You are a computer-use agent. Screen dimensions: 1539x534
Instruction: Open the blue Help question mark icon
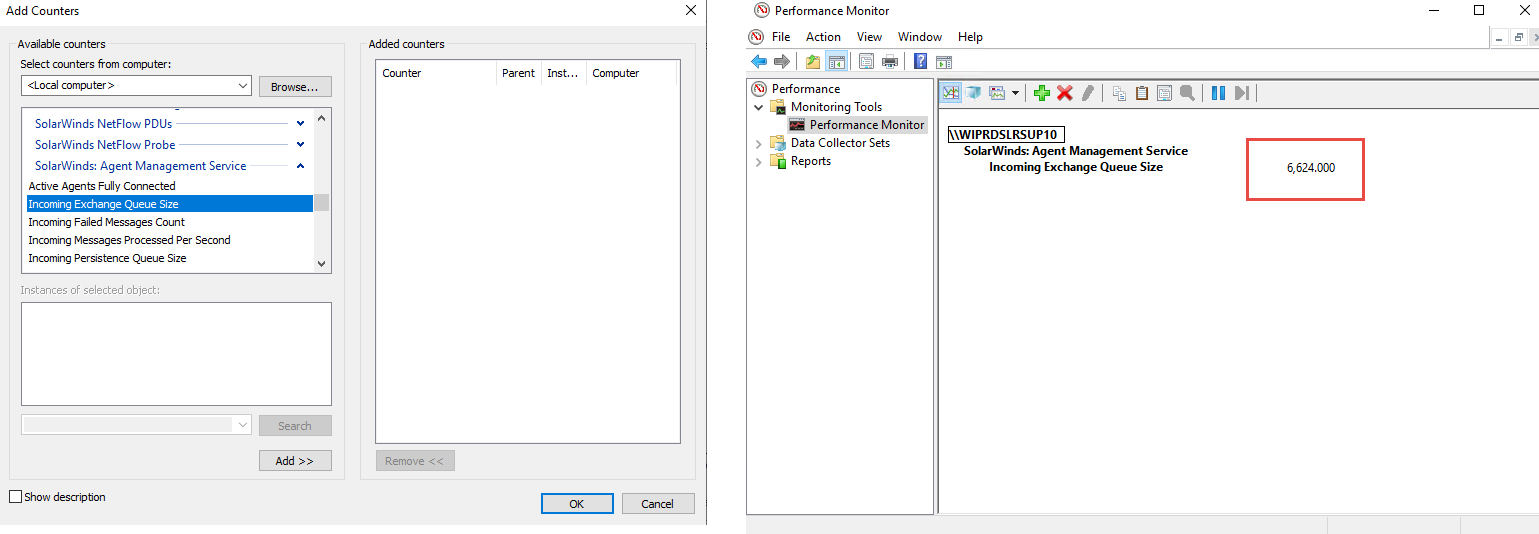[920, 62]
